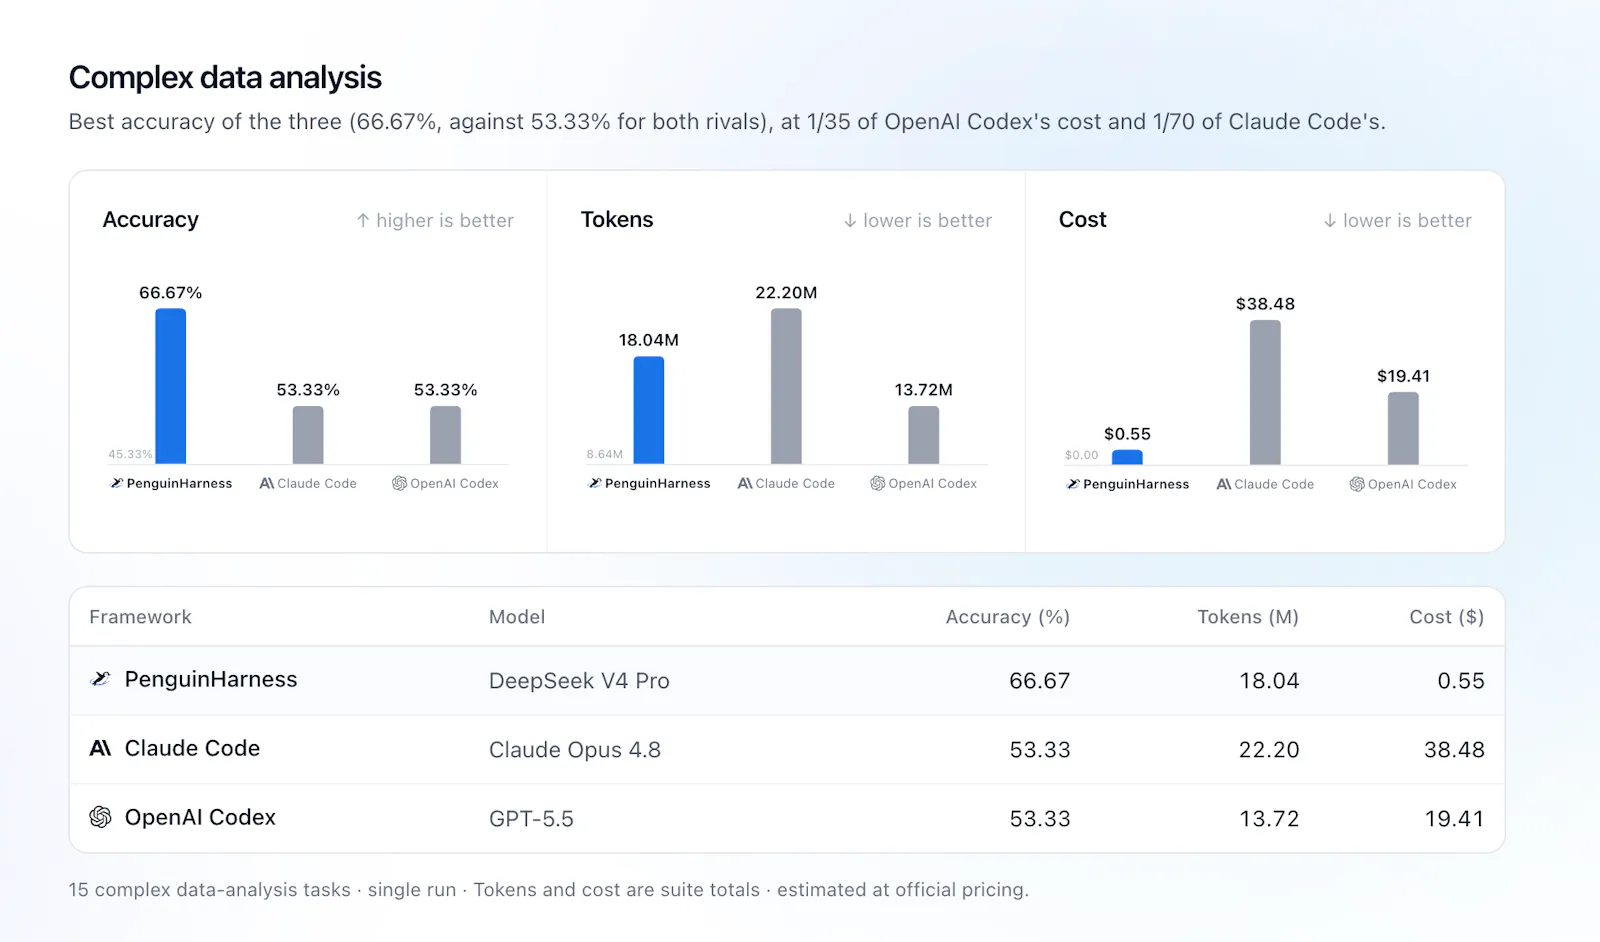This screenshot has height=942, width=1600.
Task: Click the OpenAI Codex icon under the Cost chart
Action: [x=1357, y=484]
